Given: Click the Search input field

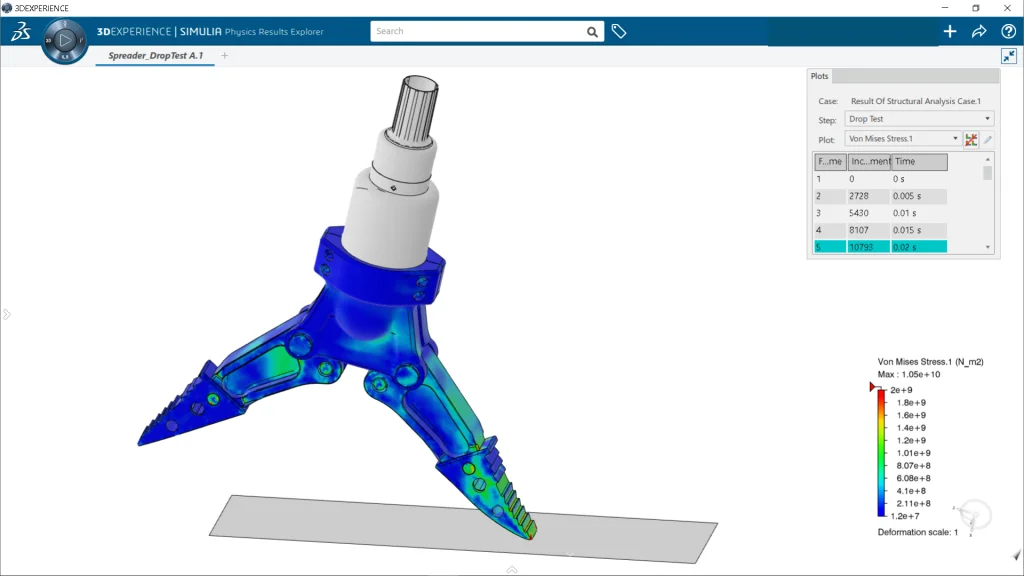Looking at the screenshot, I should (x=477, y=31).
